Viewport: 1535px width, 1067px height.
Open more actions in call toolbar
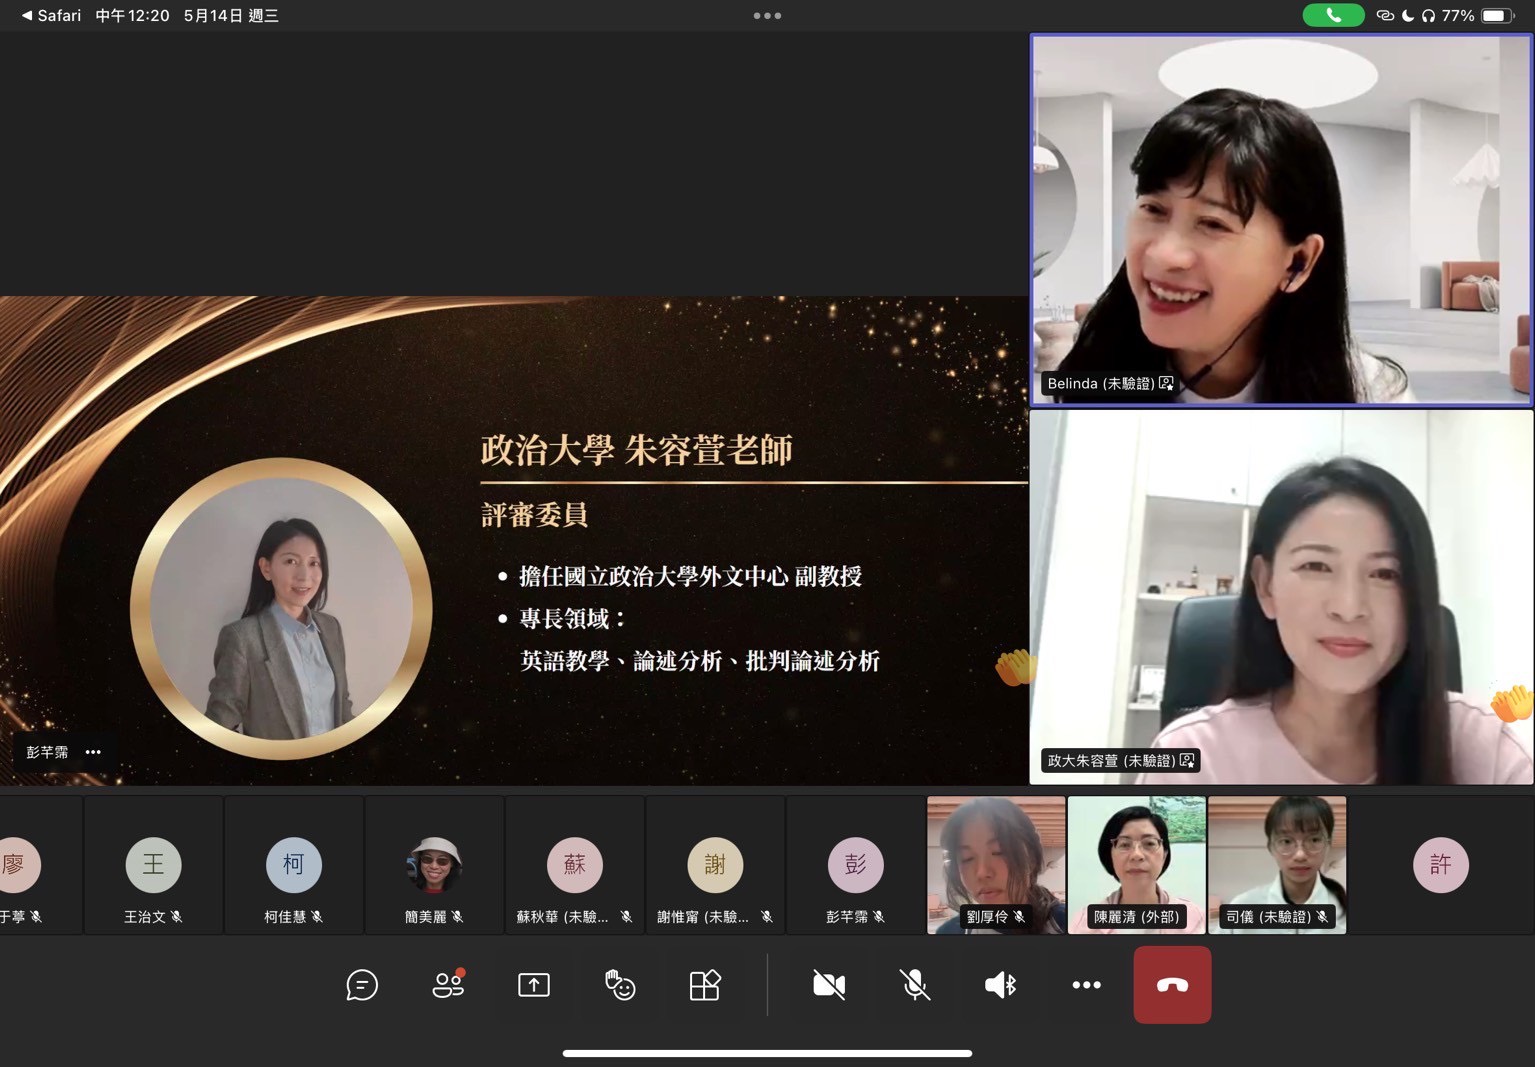point(1086,985)
